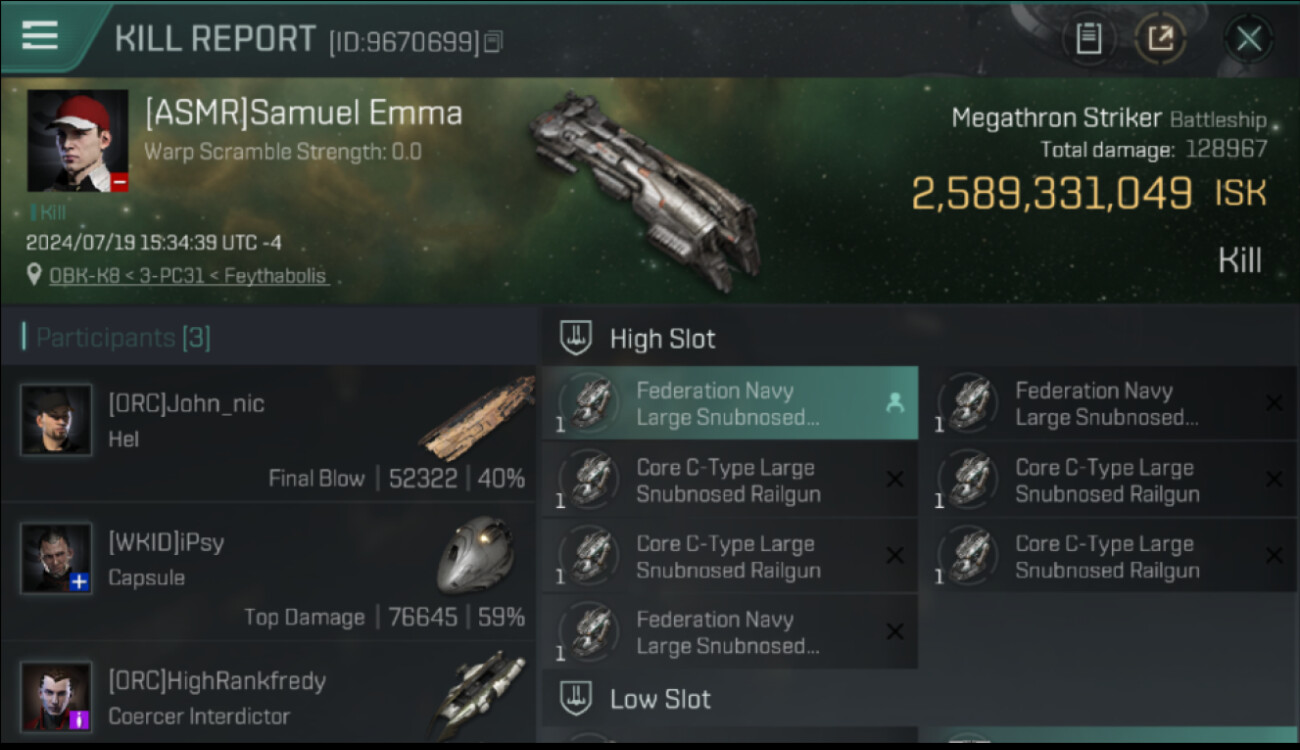
Task: Close the kill report panel
Action: click(x=1248, y=39)
